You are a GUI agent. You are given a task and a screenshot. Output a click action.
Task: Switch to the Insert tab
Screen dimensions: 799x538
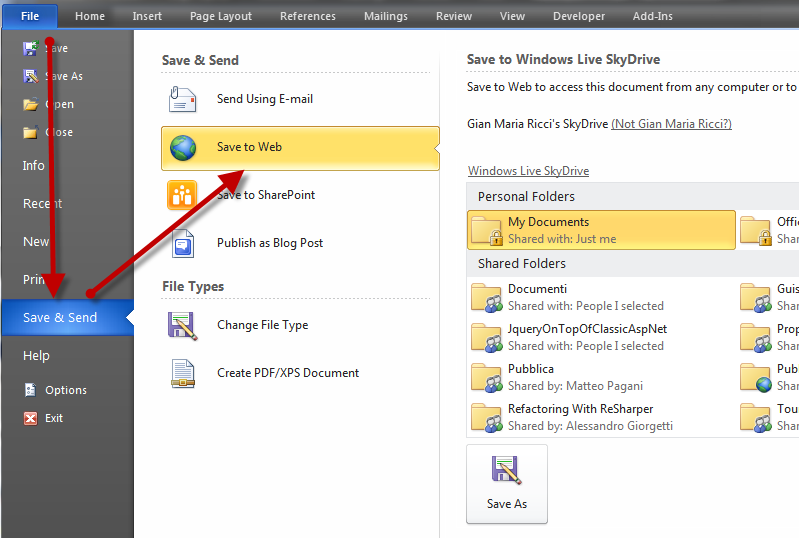[147, 16]
